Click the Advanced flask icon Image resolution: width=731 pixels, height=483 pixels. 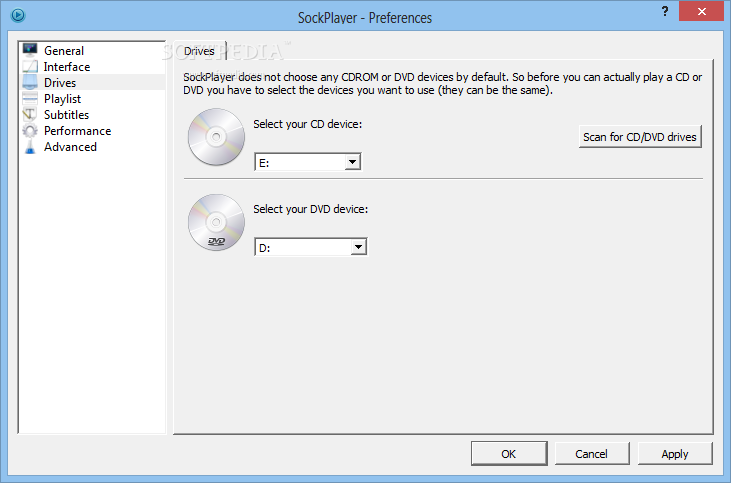pos(30,147)
